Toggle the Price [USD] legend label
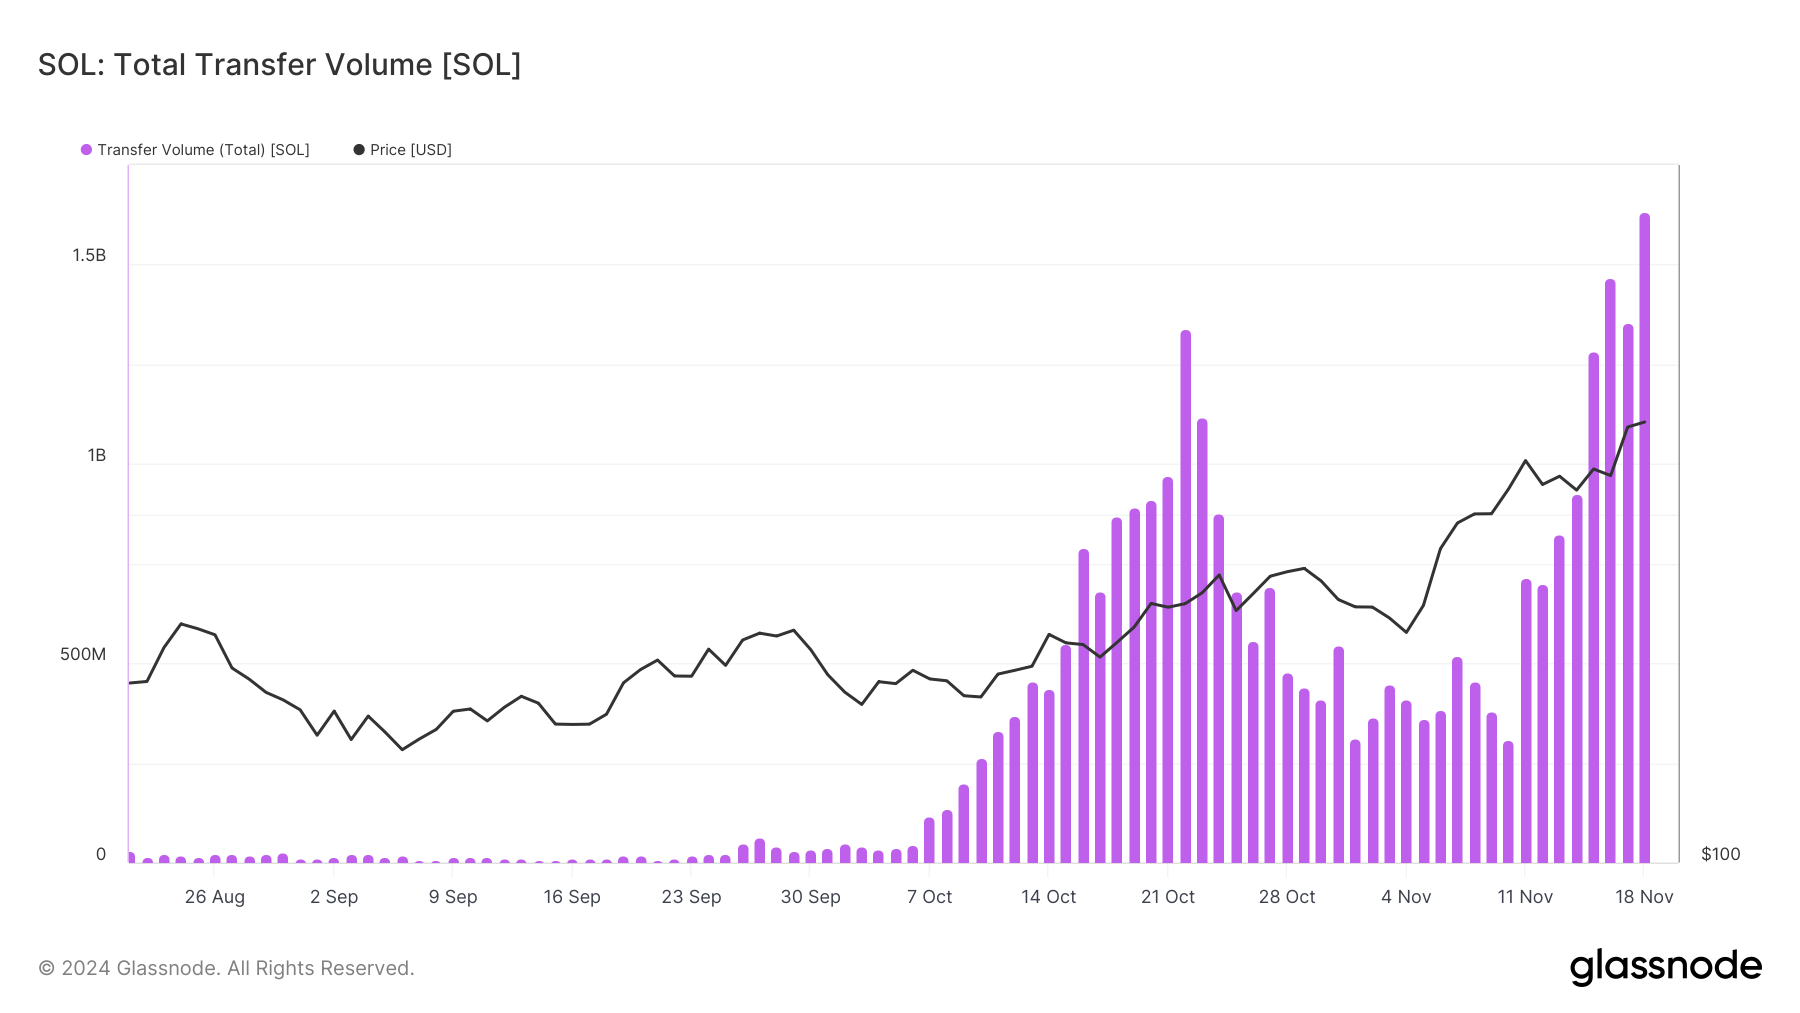The image size is (1800, 1013). [x=411, y=150]
